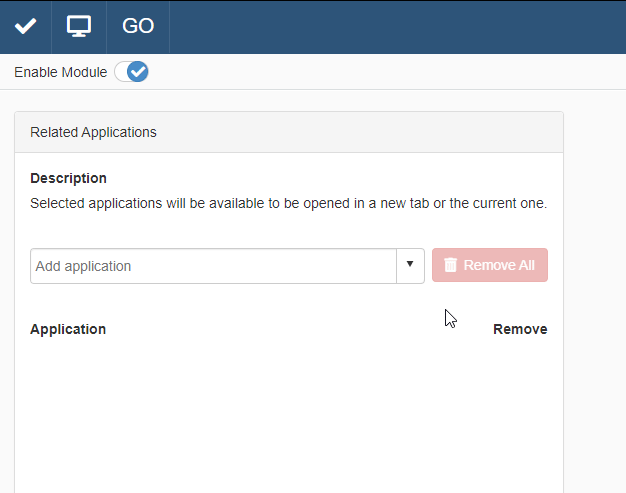Click the Description heading
Viewport: 626px width, 493px height.
coord(68,178)
